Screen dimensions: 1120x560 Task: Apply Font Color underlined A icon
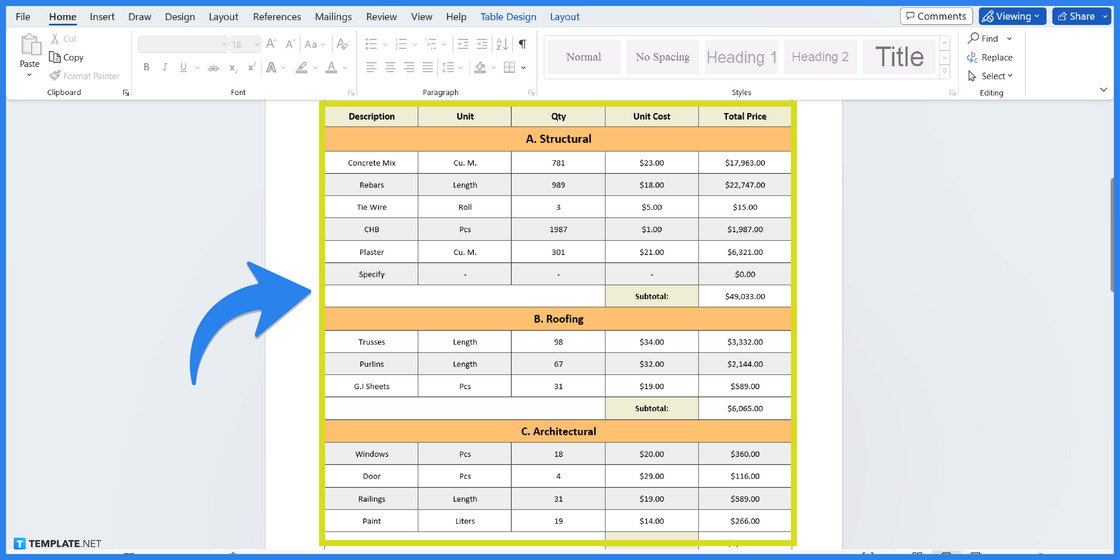pos(331,67)
